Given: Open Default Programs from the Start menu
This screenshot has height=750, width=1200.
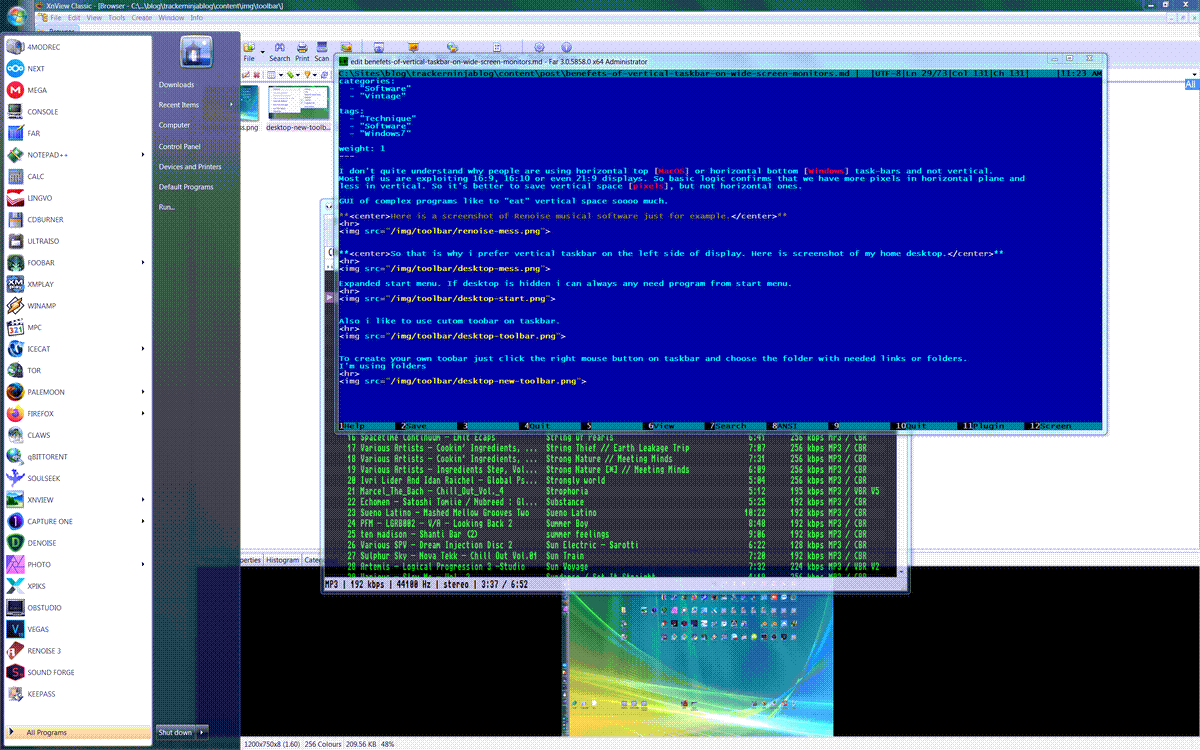Looking at the screenshot, I should (x=186, y=187).
